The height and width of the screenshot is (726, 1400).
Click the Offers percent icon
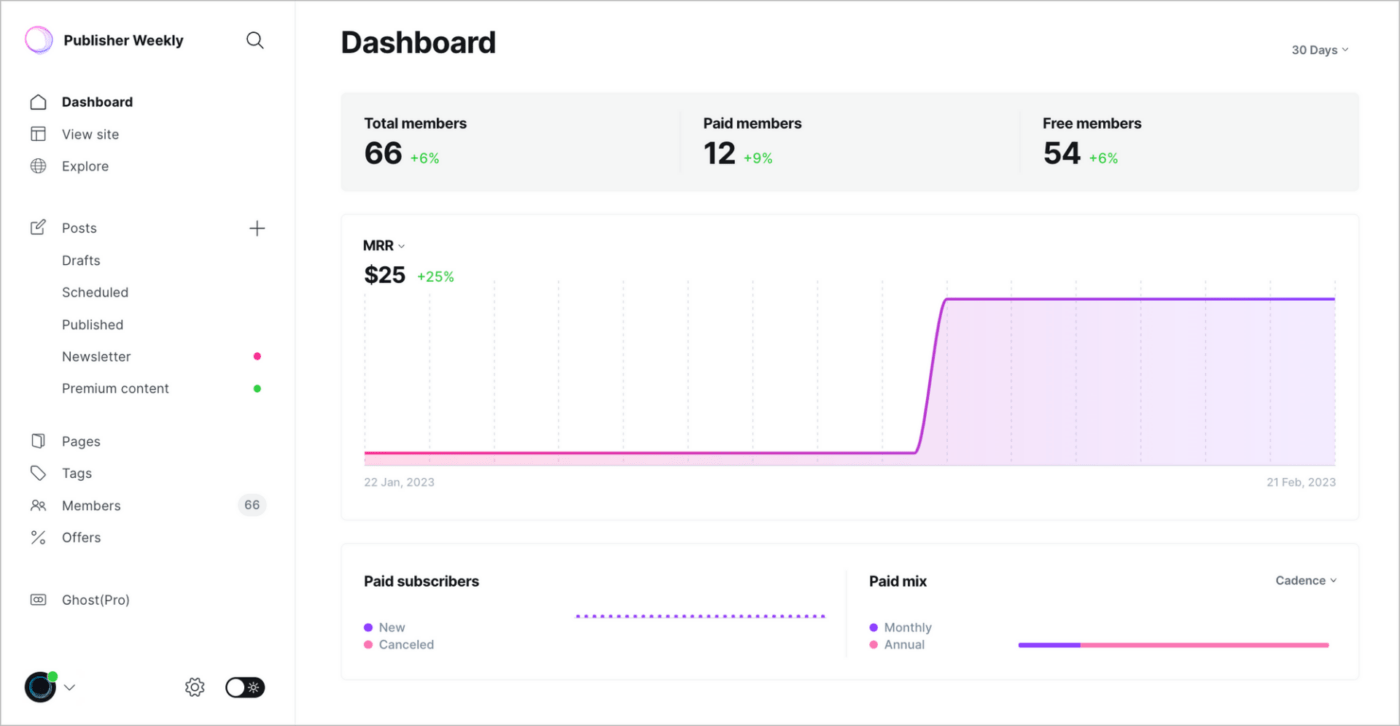[x=38, y=537]
